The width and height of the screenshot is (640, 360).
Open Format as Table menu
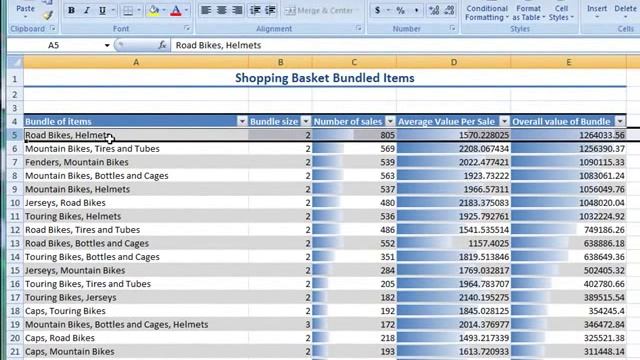(x=529, y=12)
